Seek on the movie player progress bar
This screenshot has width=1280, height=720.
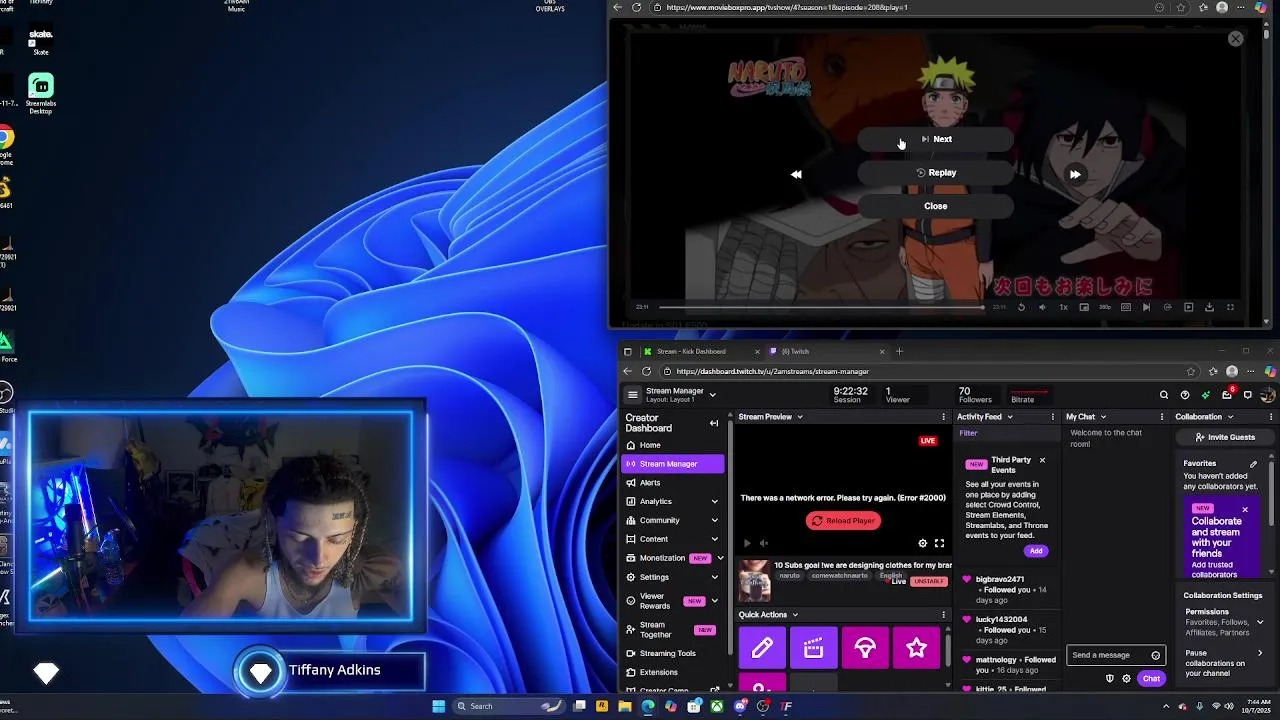[820, 307]
